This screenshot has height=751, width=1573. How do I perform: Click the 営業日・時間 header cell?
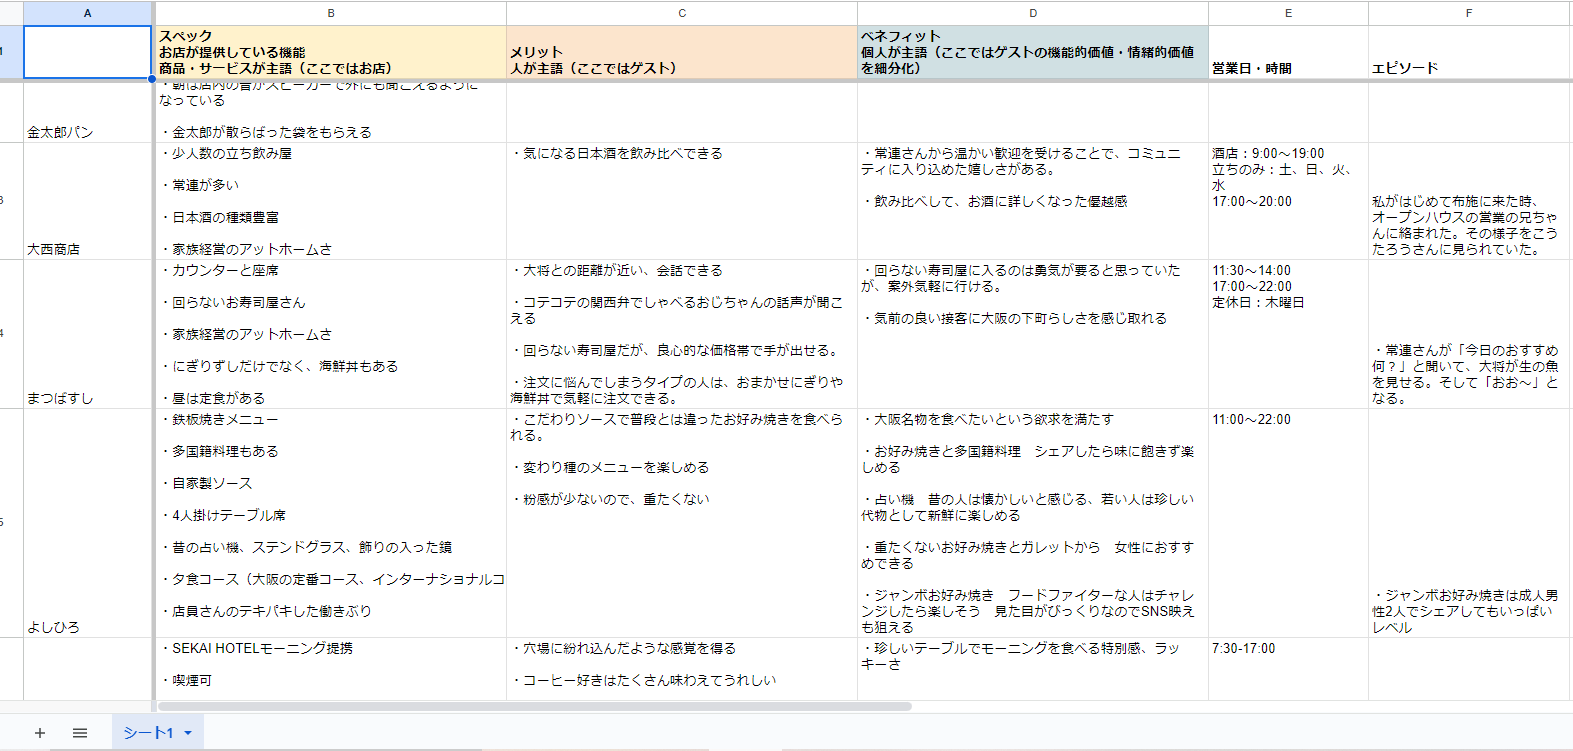point(1288,52)
